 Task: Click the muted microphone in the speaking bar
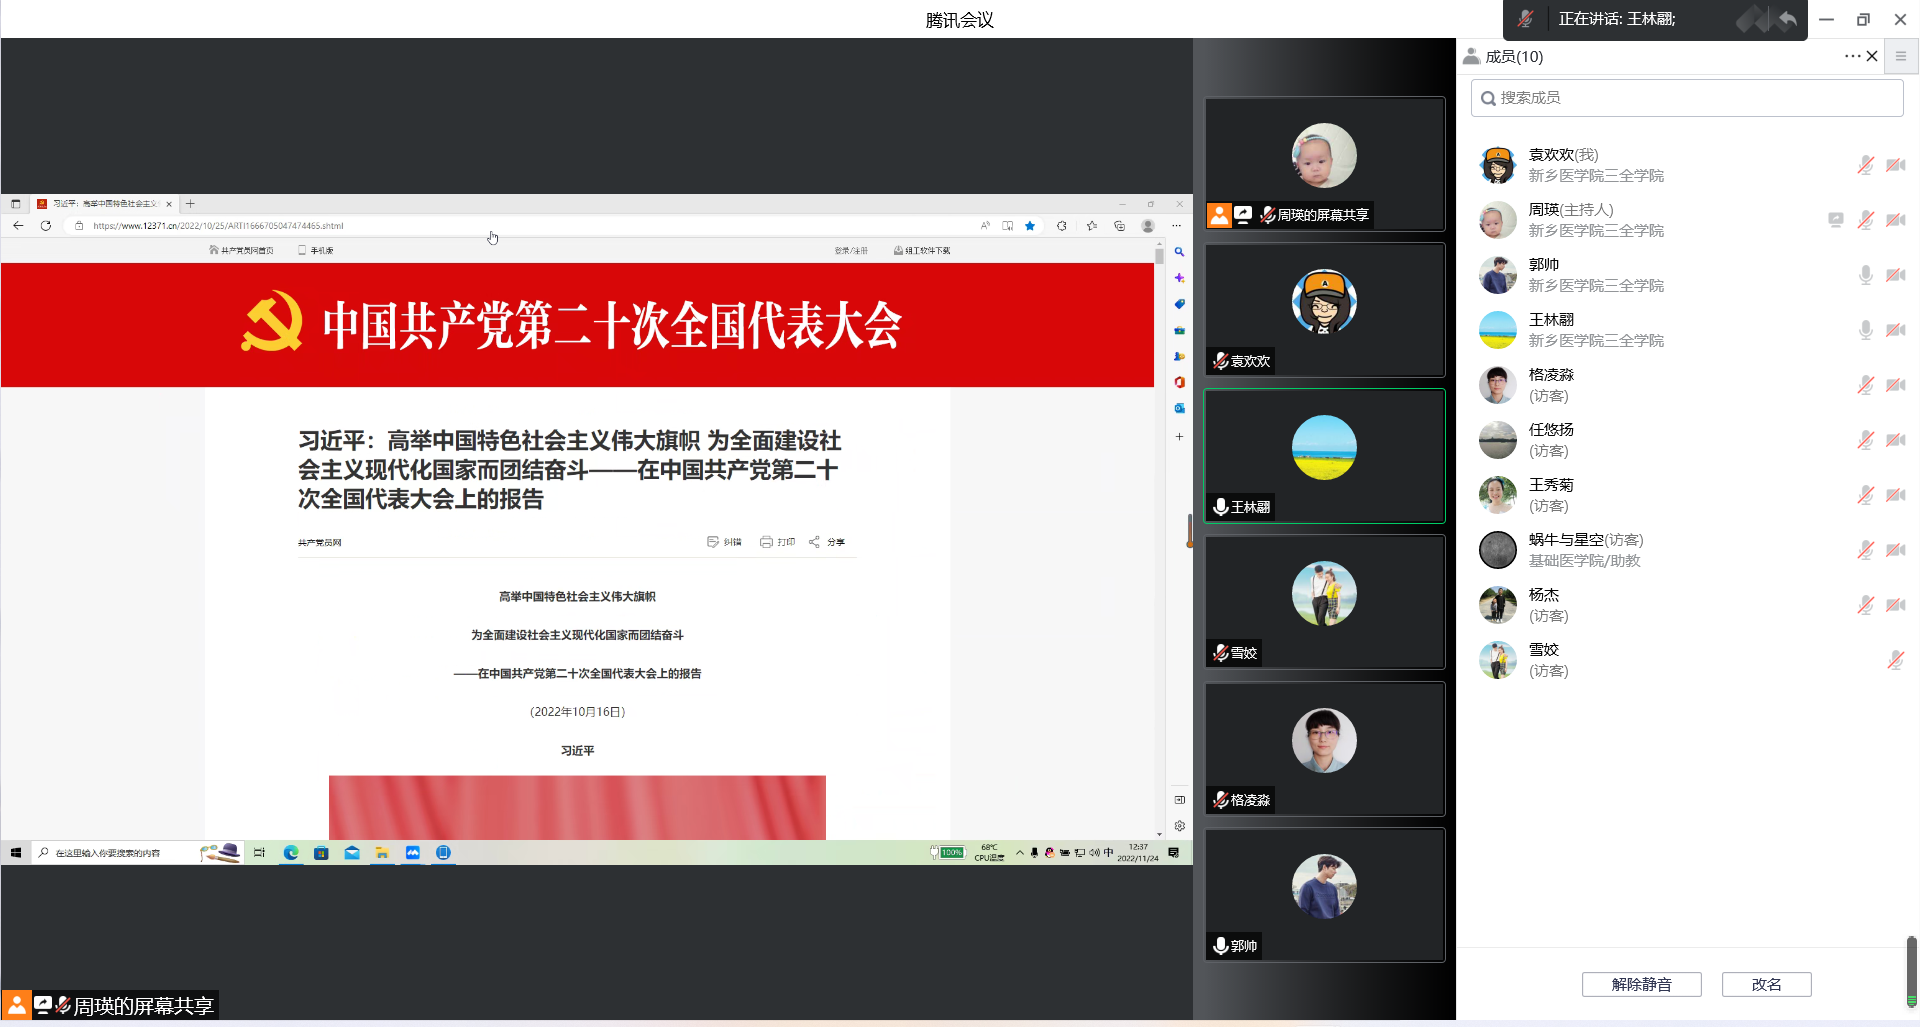tap(1525, 19)
